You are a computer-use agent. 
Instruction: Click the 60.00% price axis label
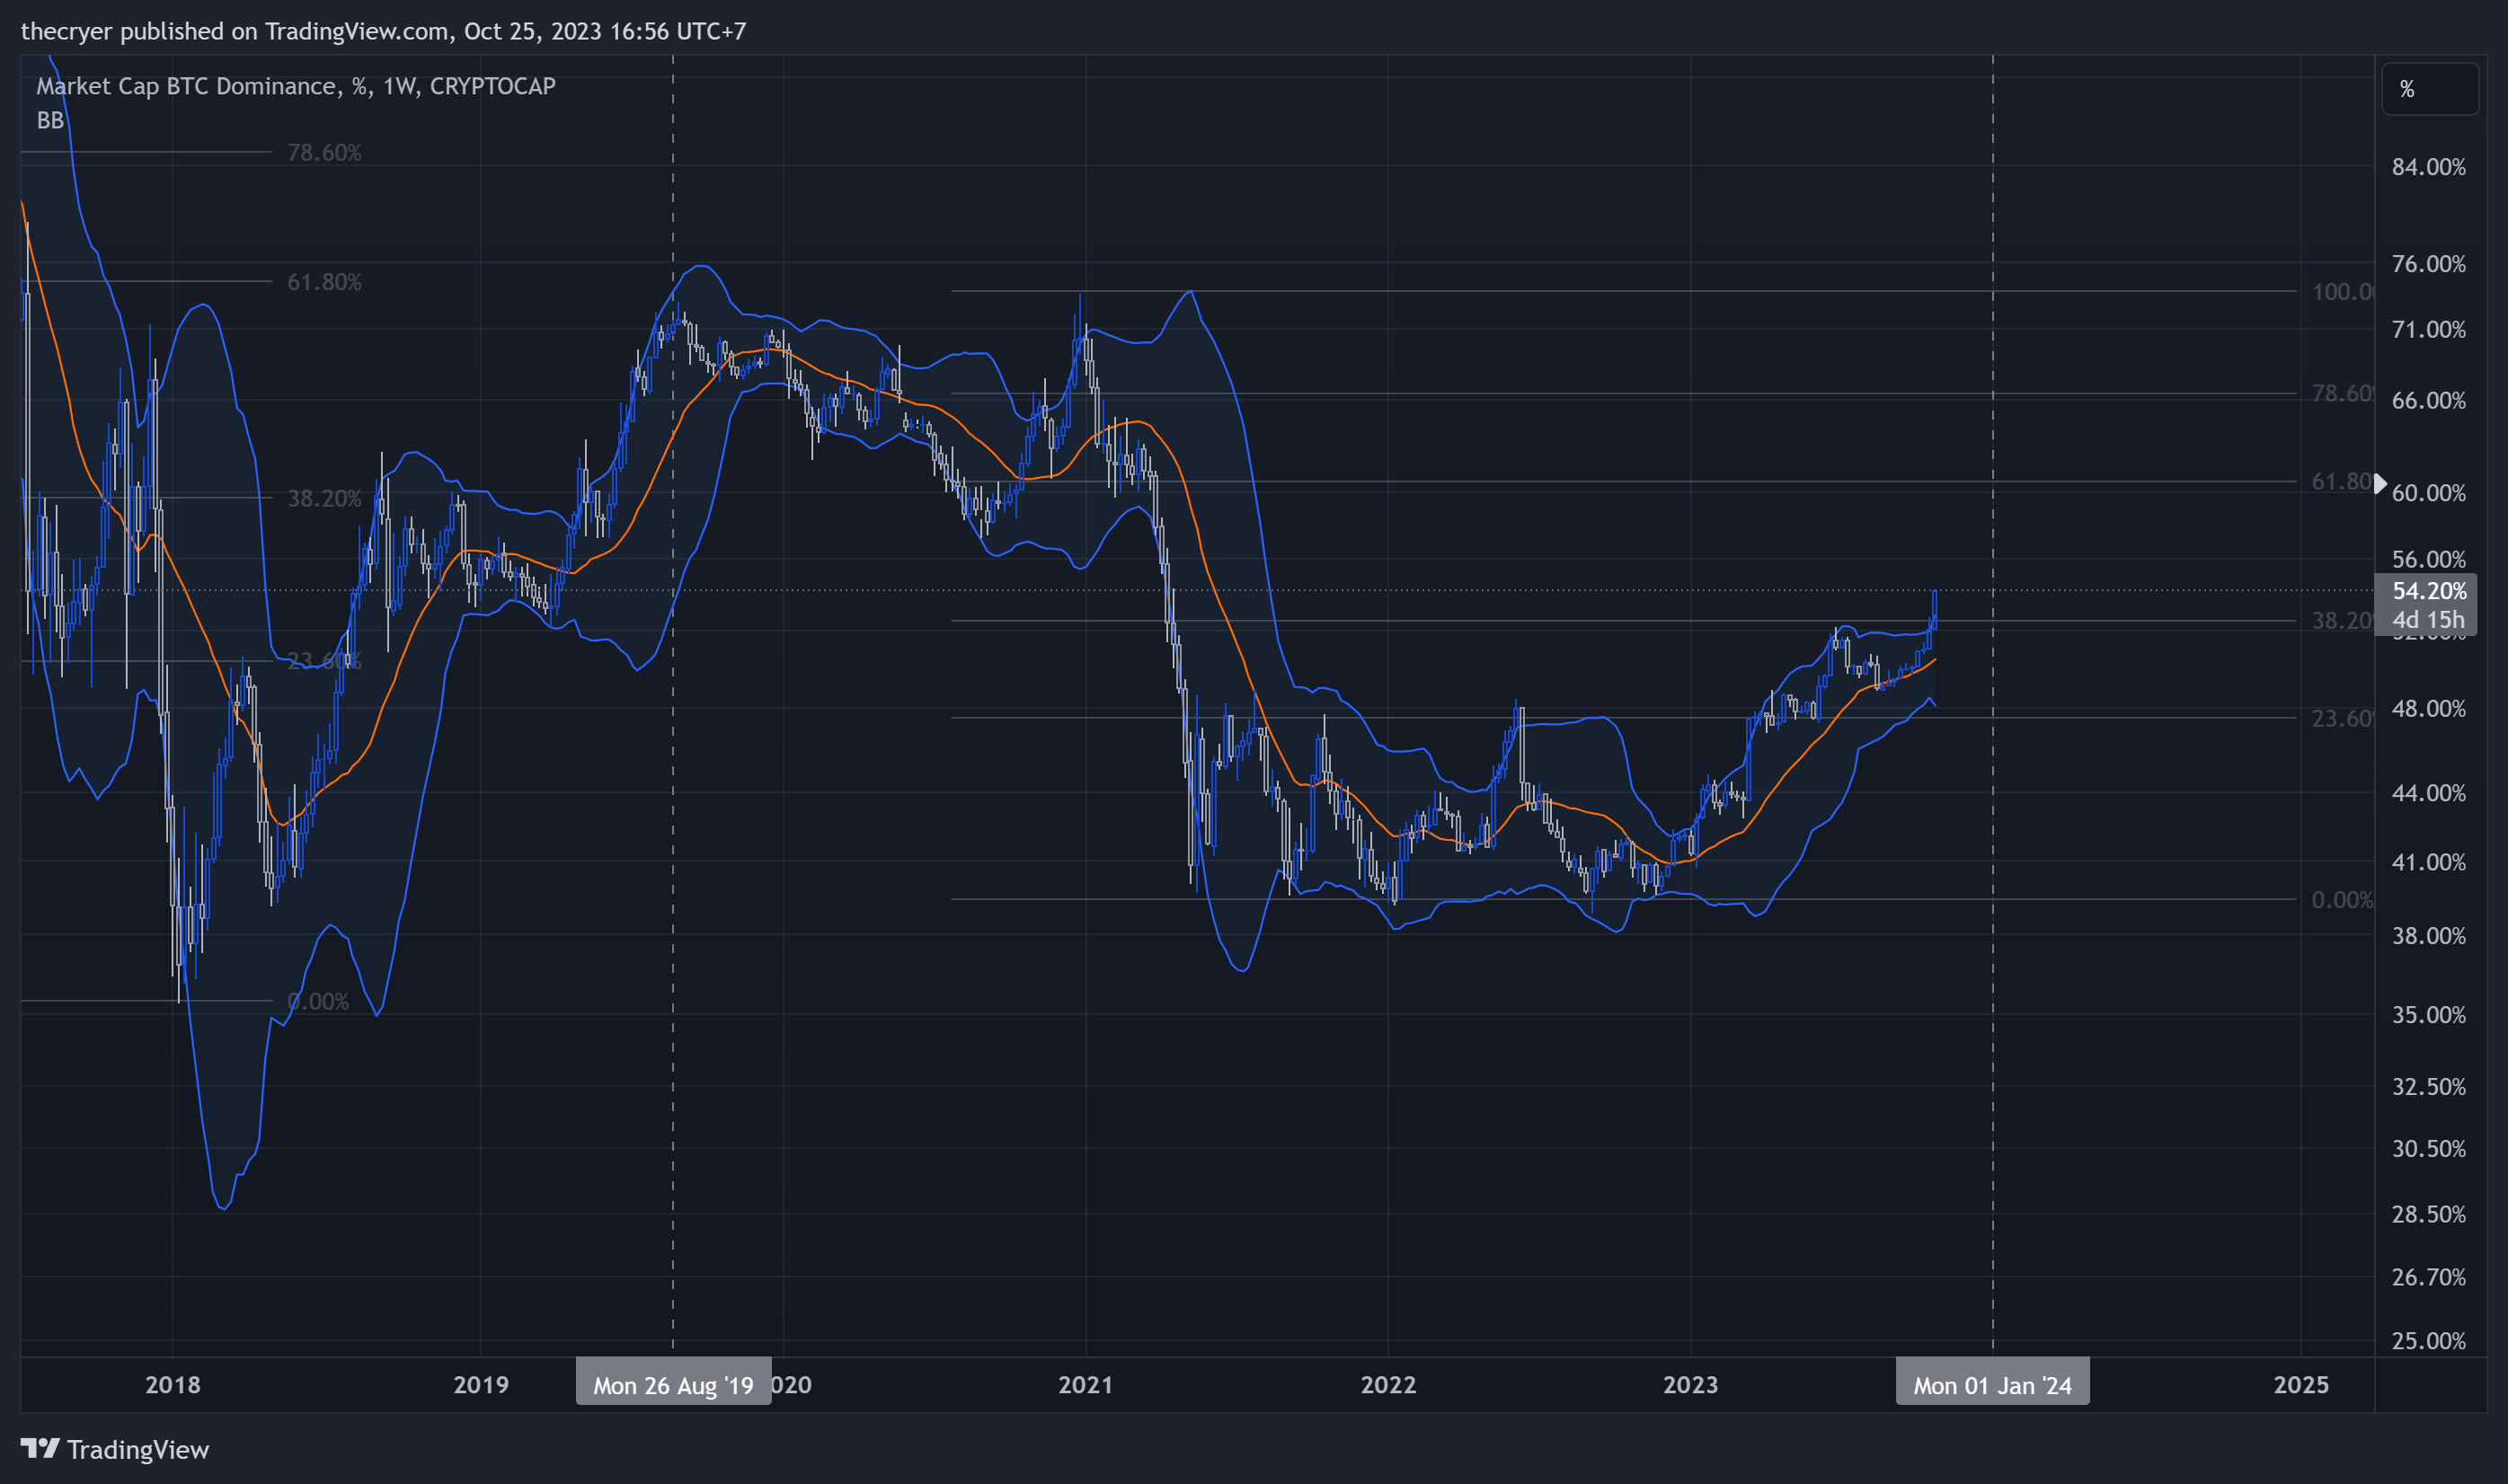(x=2429, y=493)
